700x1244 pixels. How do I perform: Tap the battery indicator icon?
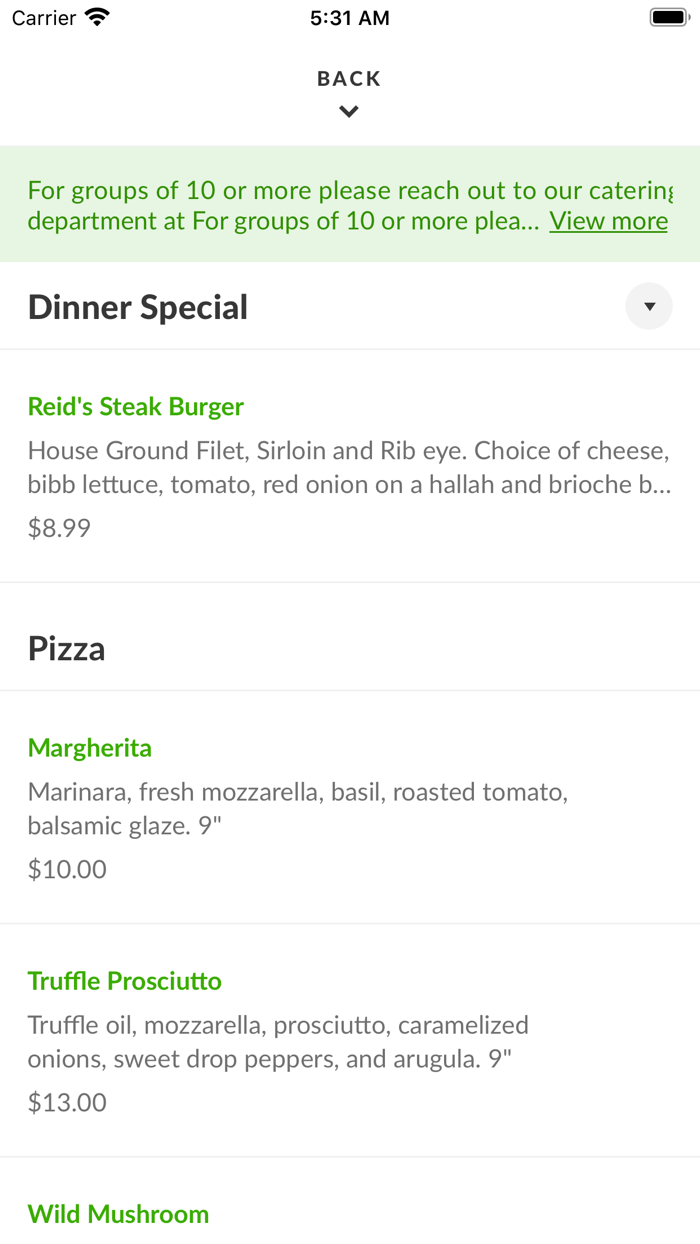pyautogui.click(x=668, y=16)
